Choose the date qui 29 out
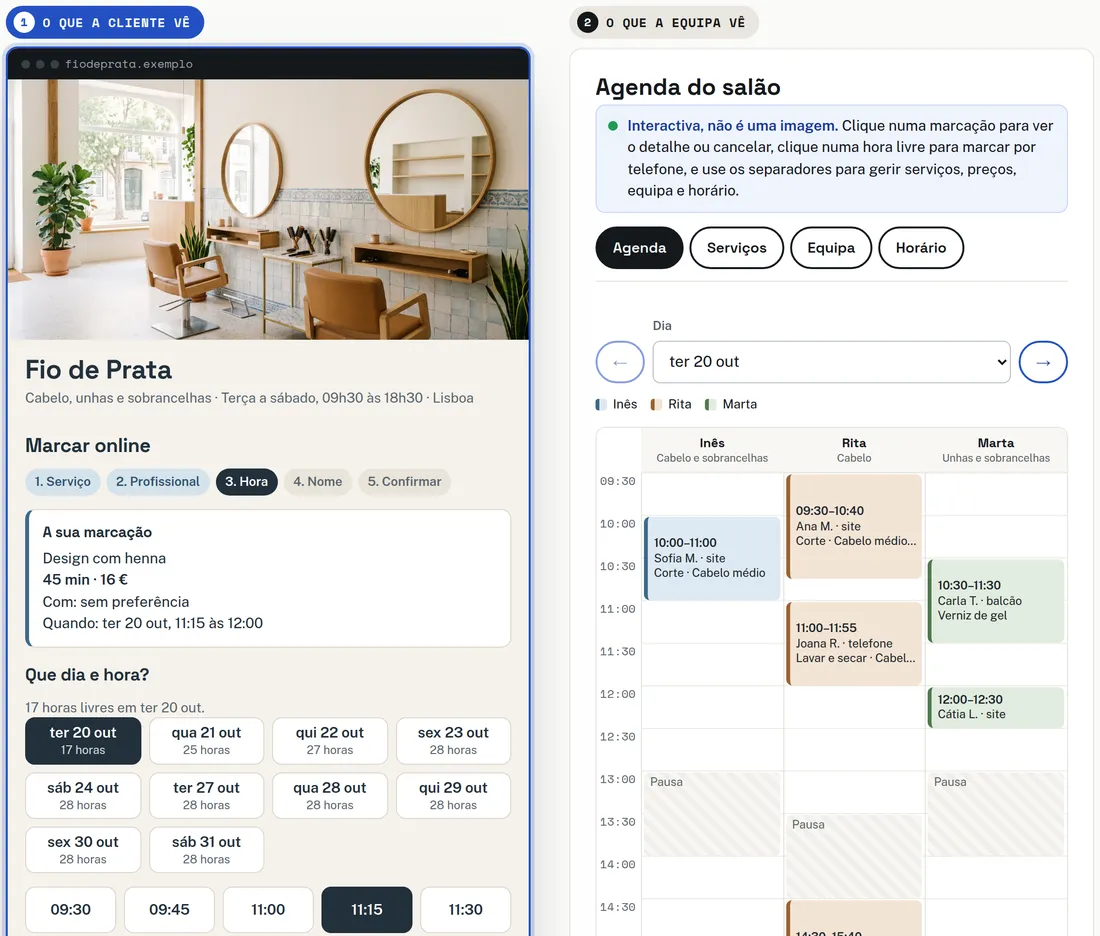The image size is (1100, 936). click(x=453, y=796)
